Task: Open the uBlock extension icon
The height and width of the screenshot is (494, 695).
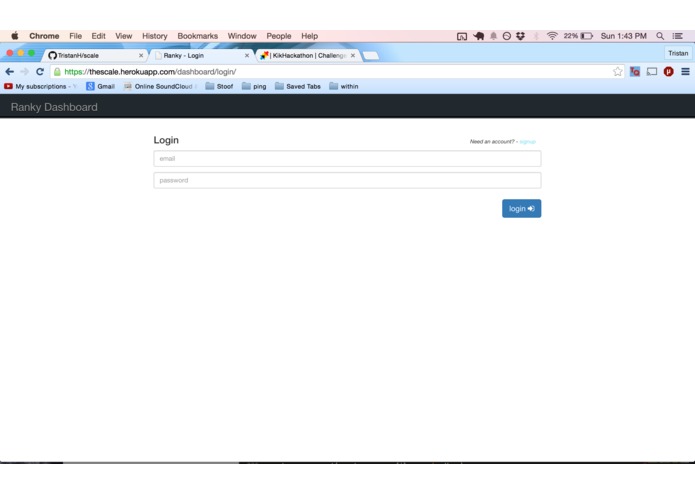Action: click(x=668, y=71)
